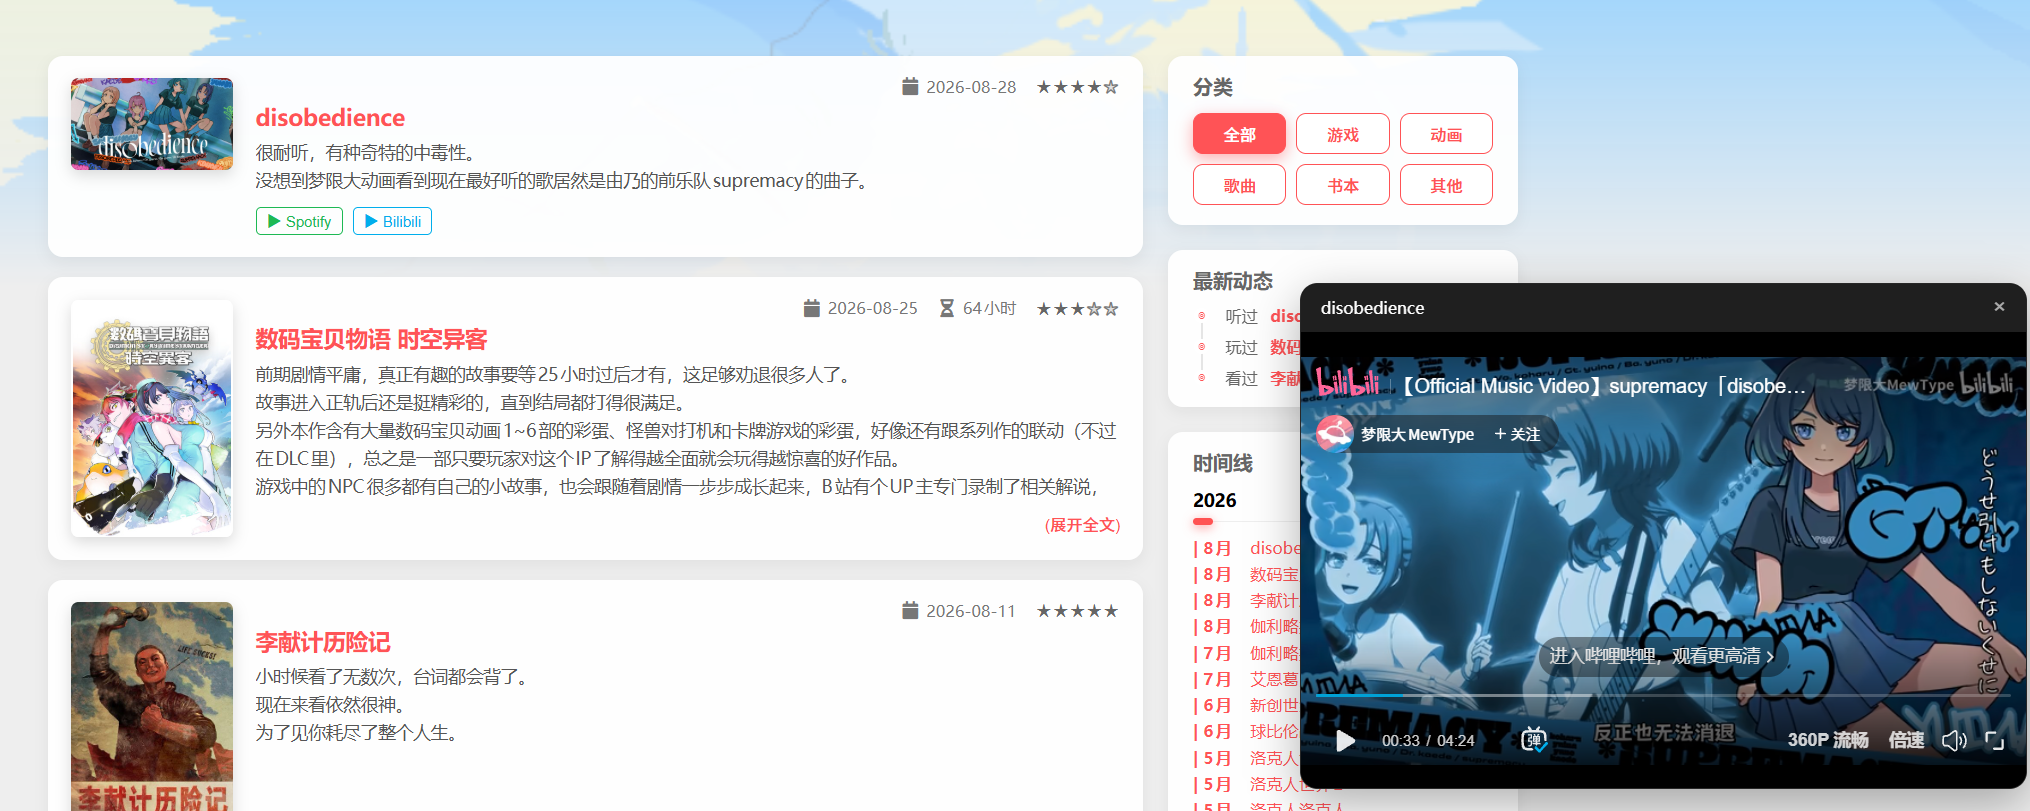This screenshot has height=811, width=2030.
Task: Open the 数码宝贝物语 时空异客 entry title
Action: [x=371, y=340]
